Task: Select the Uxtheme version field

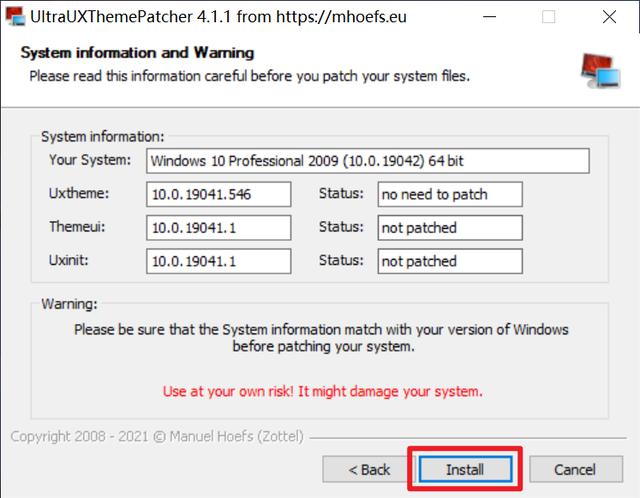Action: [218, 194]
